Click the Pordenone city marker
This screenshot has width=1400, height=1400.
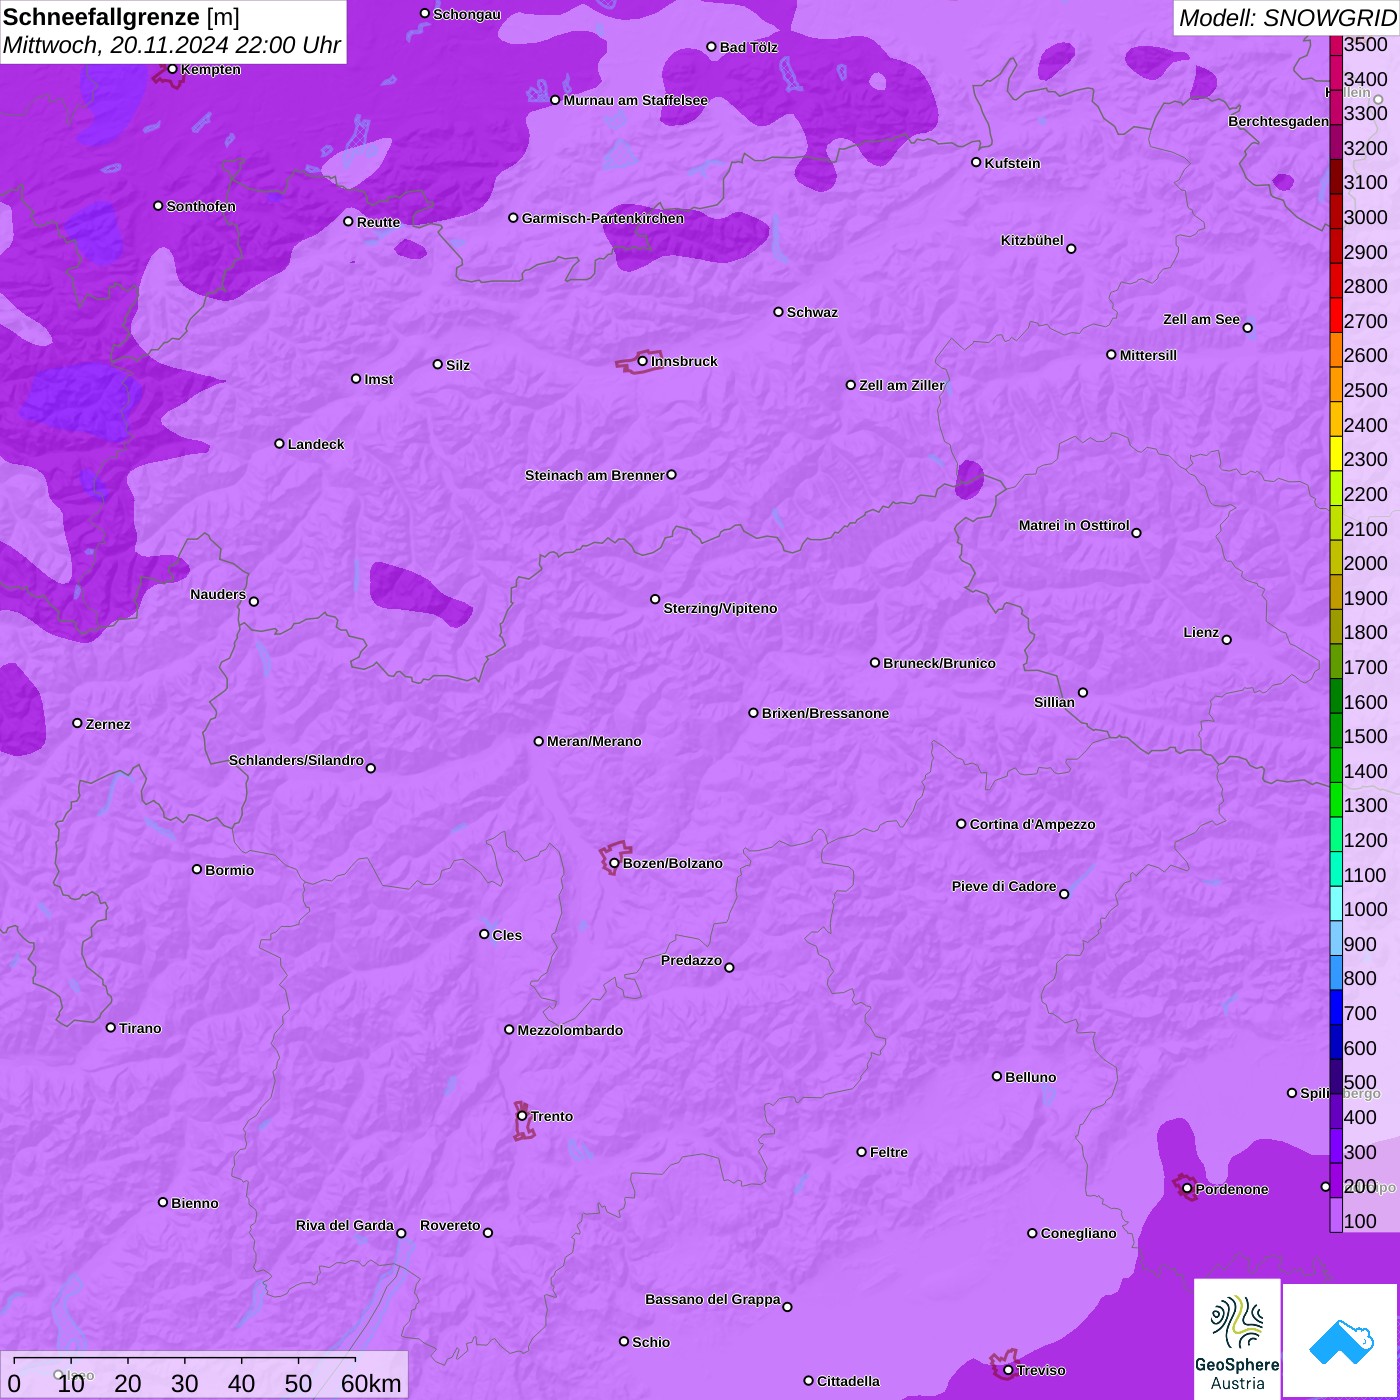point(1187,1189)
